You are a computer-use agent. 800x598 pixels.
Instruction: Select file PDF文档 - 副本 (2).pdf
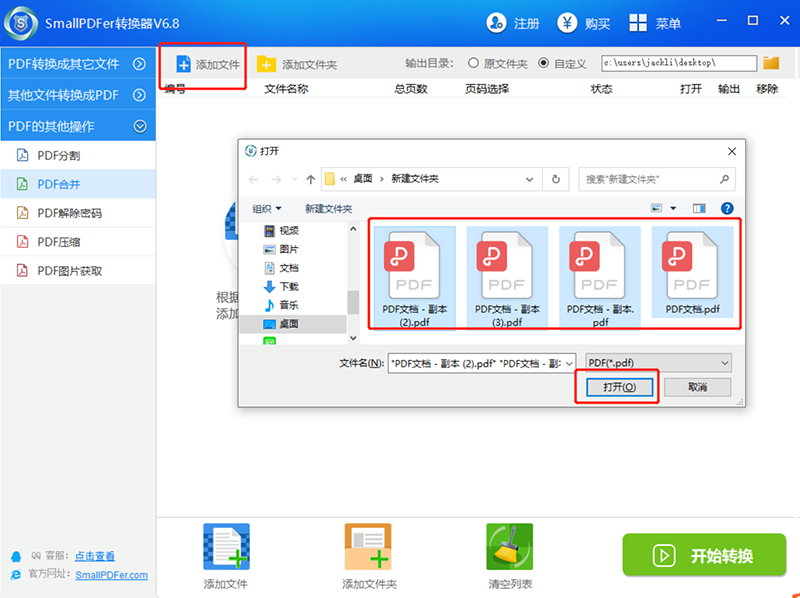pyautogui.click(x=414, y=279)
